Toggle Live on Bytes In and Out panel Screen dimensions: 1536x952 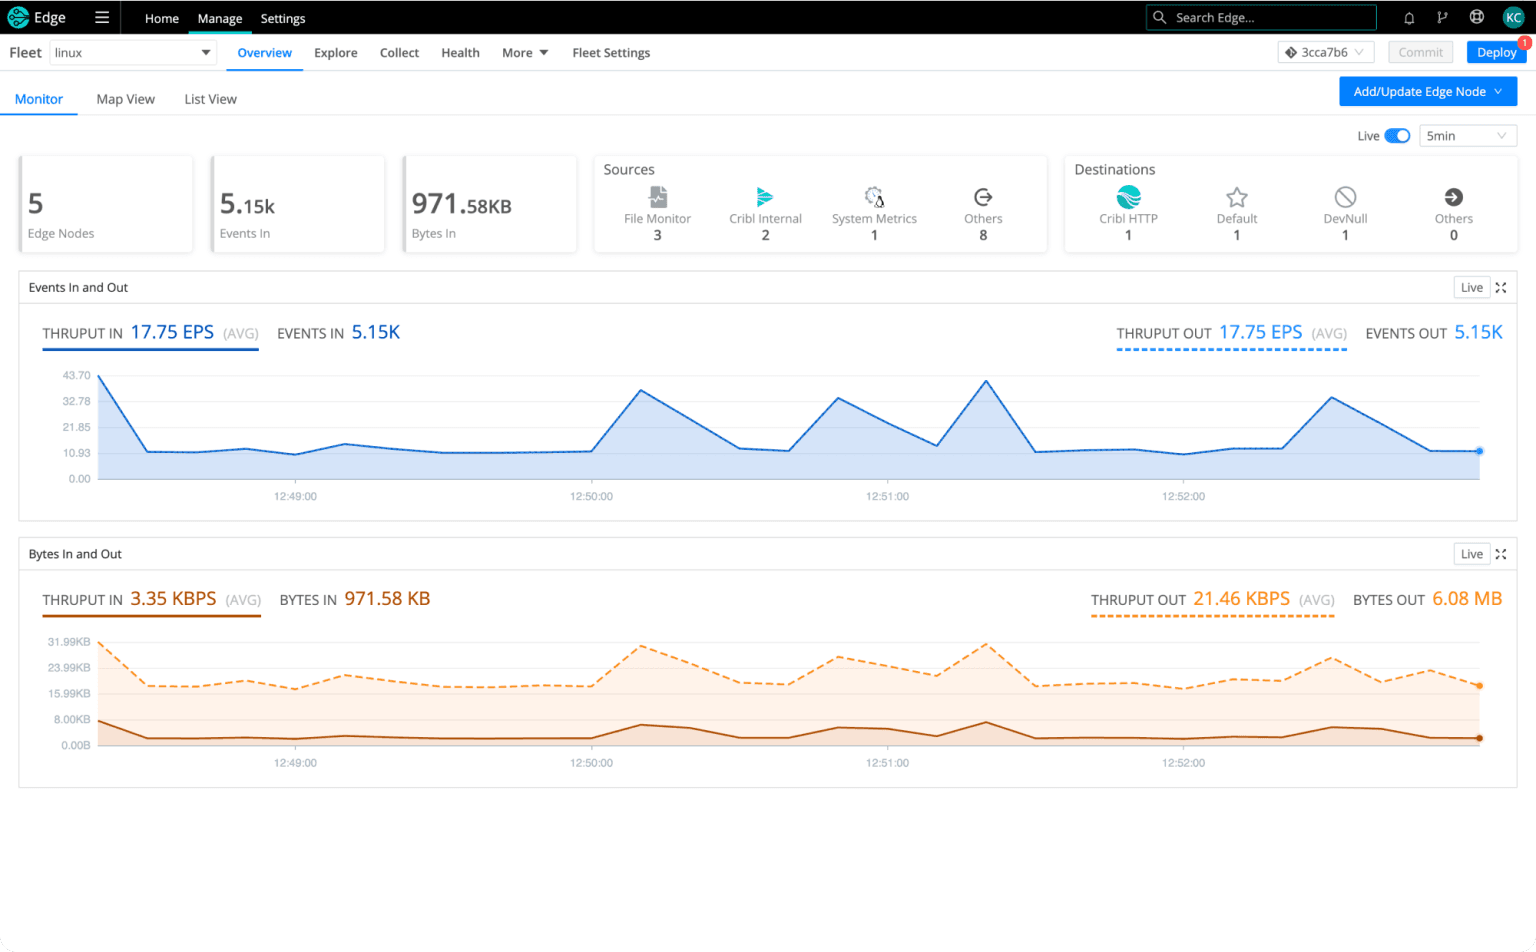coord(1471,554)
